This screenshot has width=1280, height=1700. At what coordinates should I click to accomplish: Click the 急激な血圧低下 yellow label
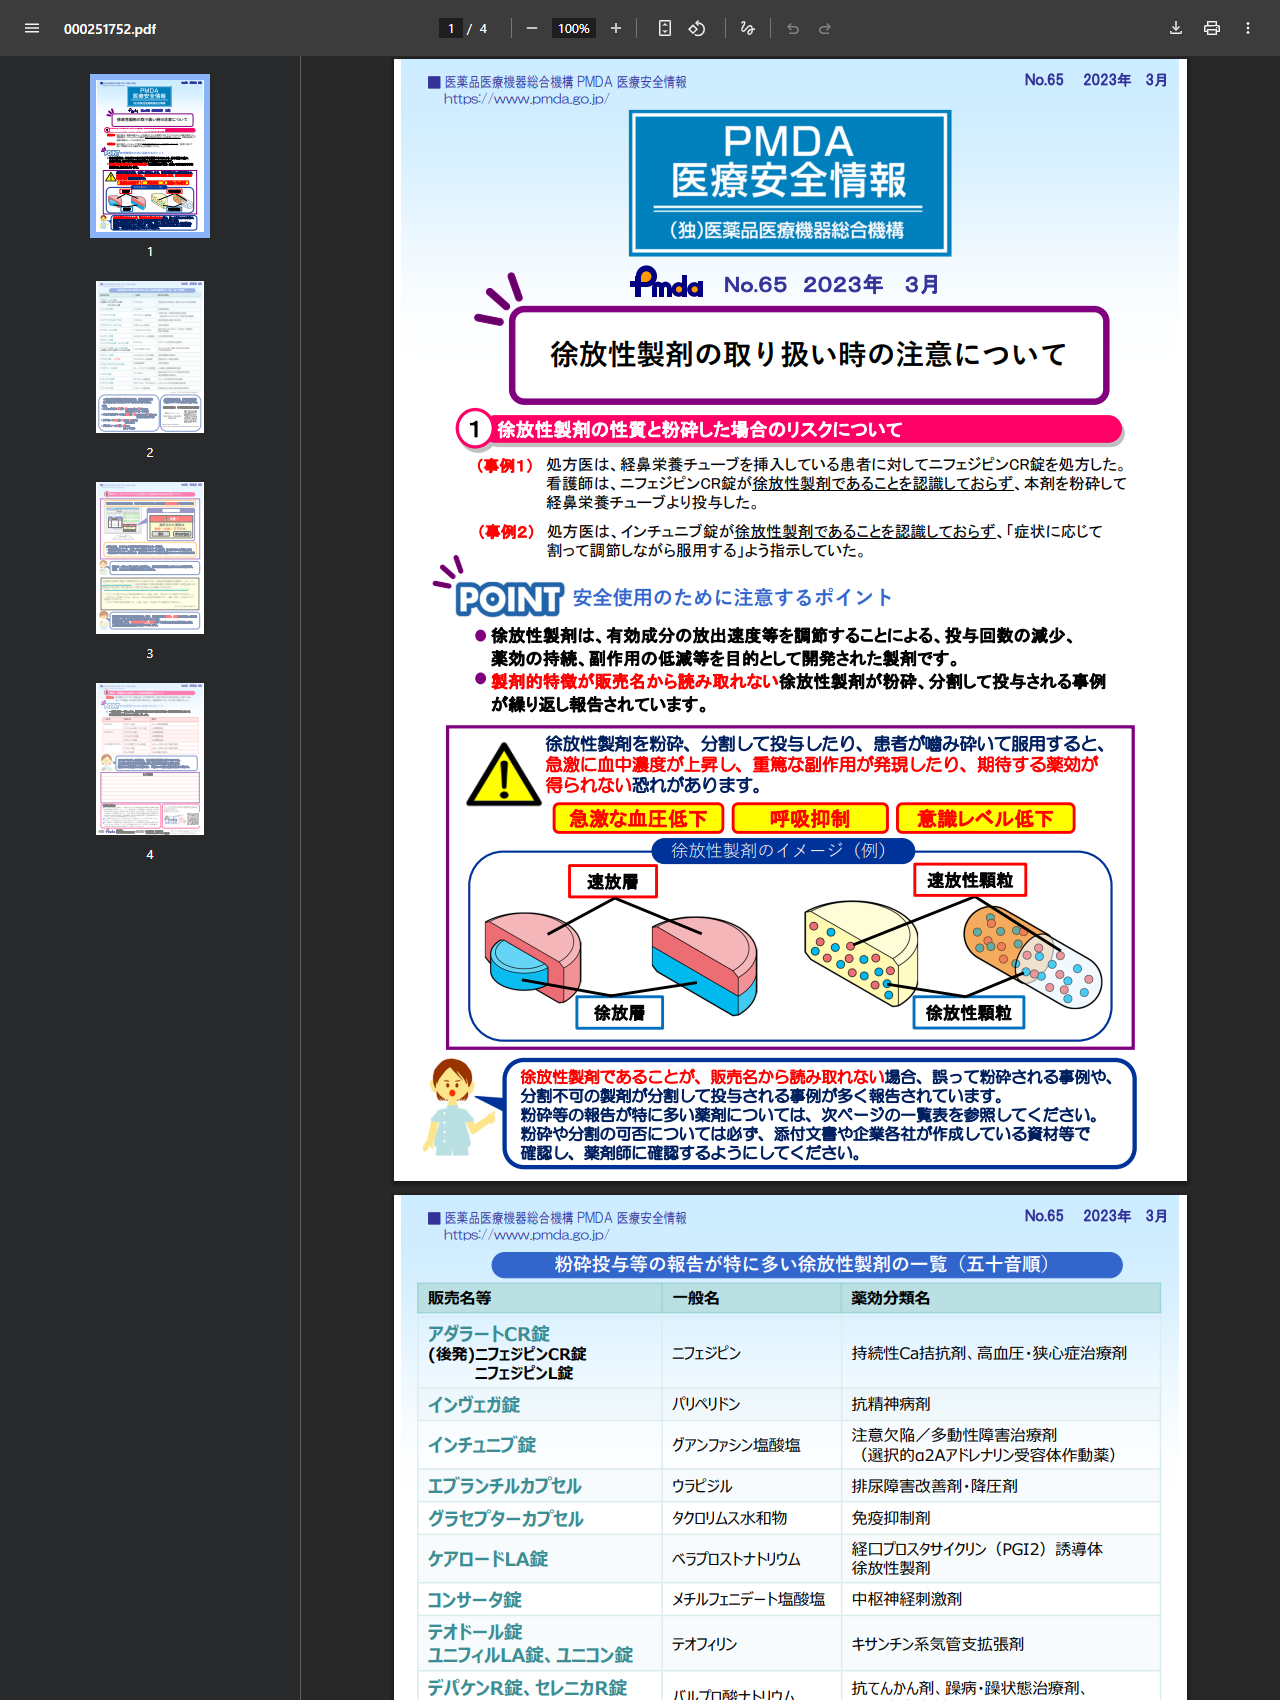coord(638,819)
